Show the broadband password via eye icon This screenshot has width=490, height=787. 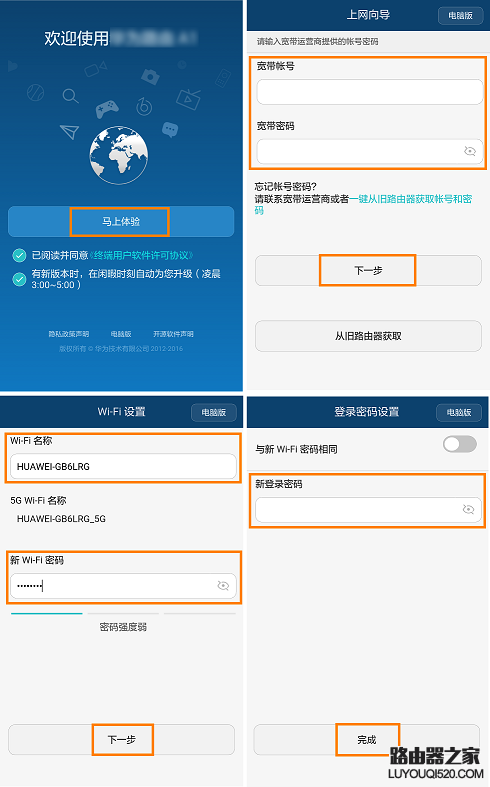point(469,151)
